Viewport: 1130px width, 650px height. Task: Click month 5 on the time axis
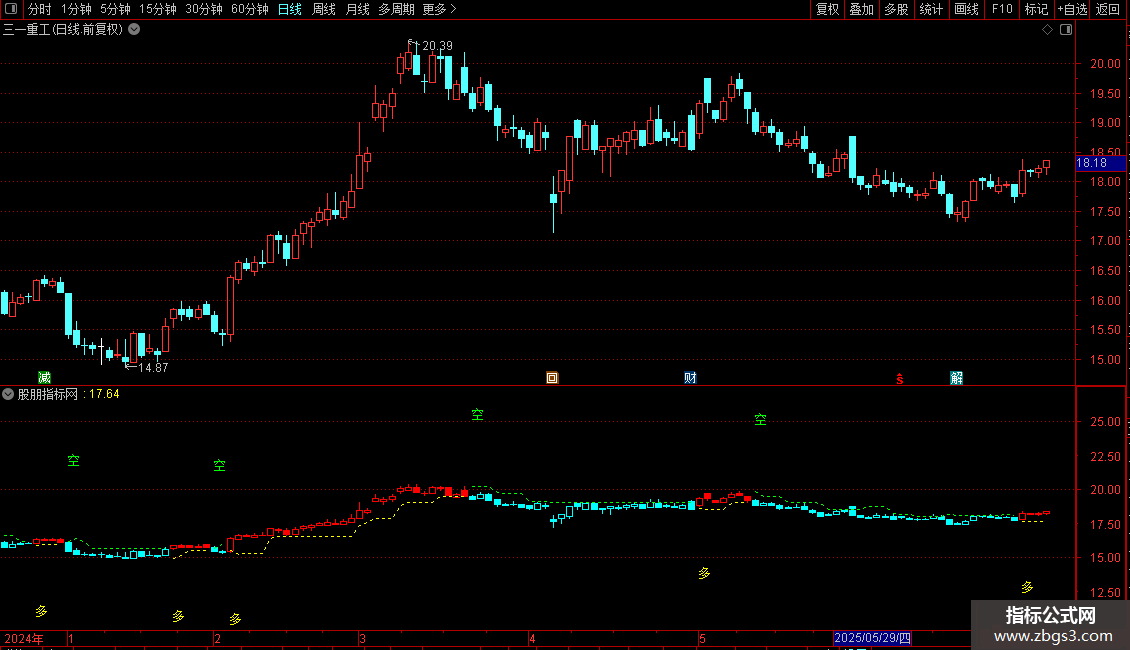click(702, 638)
